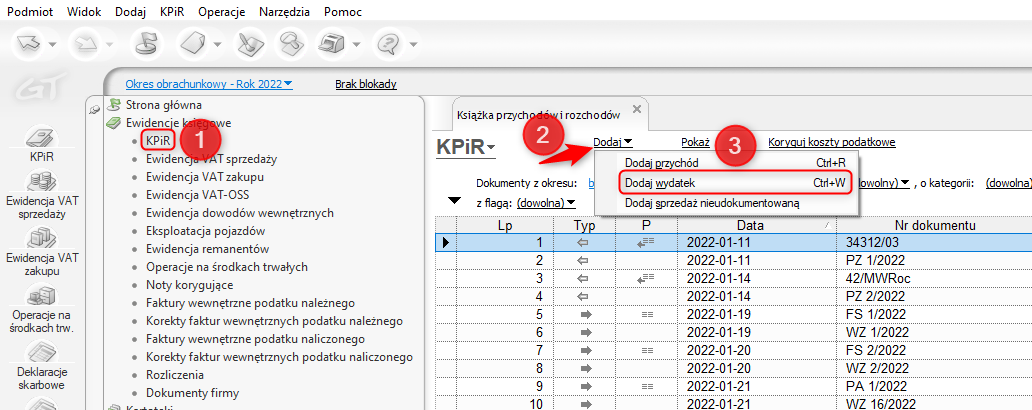1032x410 pixels.
Task: Select Ewidencja dowodów wewnętrznych in the tree
Action: [240, 213]
